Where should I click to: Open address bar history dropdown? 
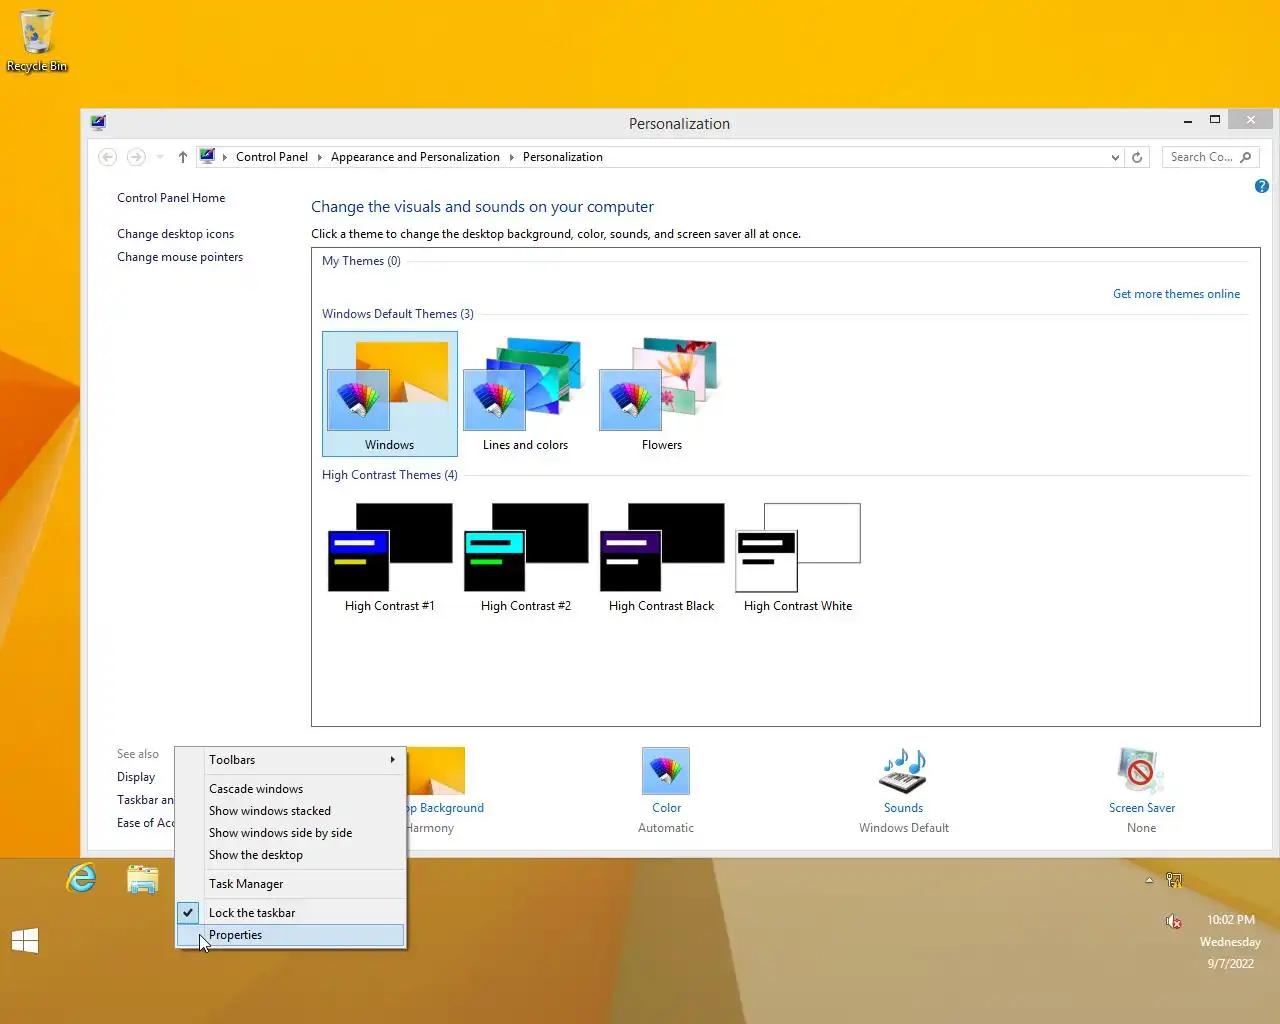(x=1115, y=157)
